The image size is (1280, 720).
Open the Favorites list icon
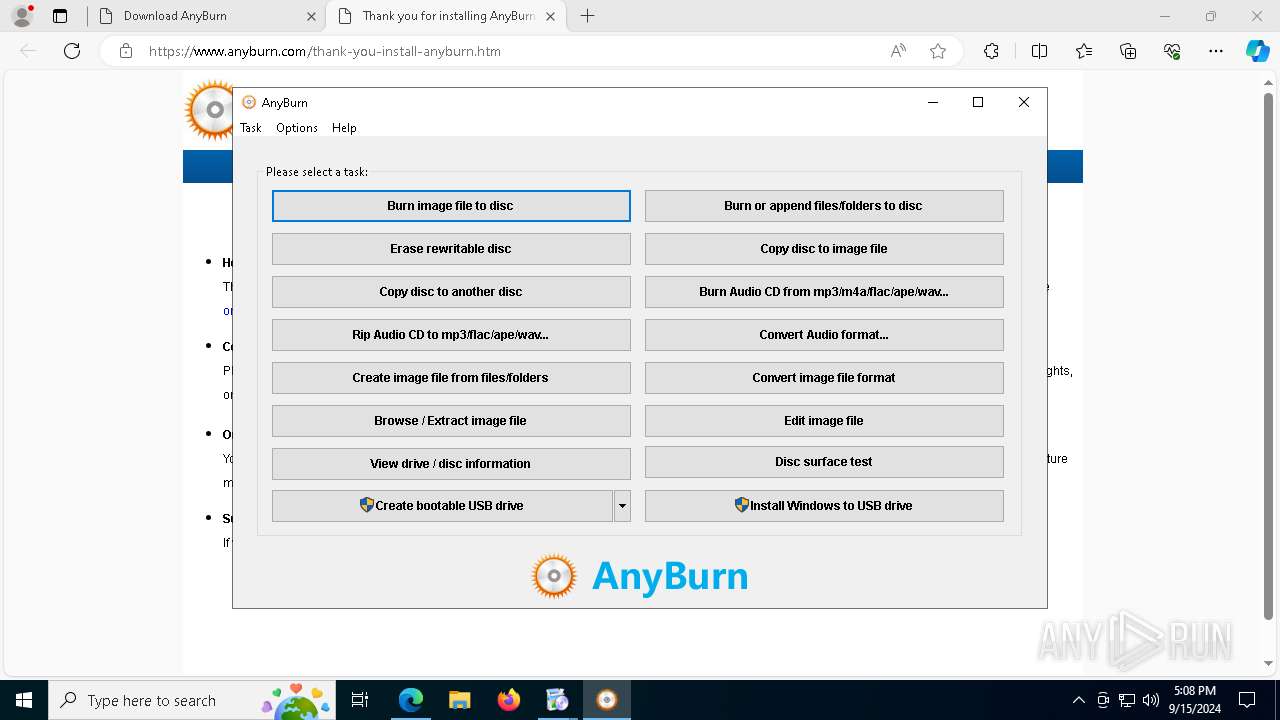[1084, 51]
